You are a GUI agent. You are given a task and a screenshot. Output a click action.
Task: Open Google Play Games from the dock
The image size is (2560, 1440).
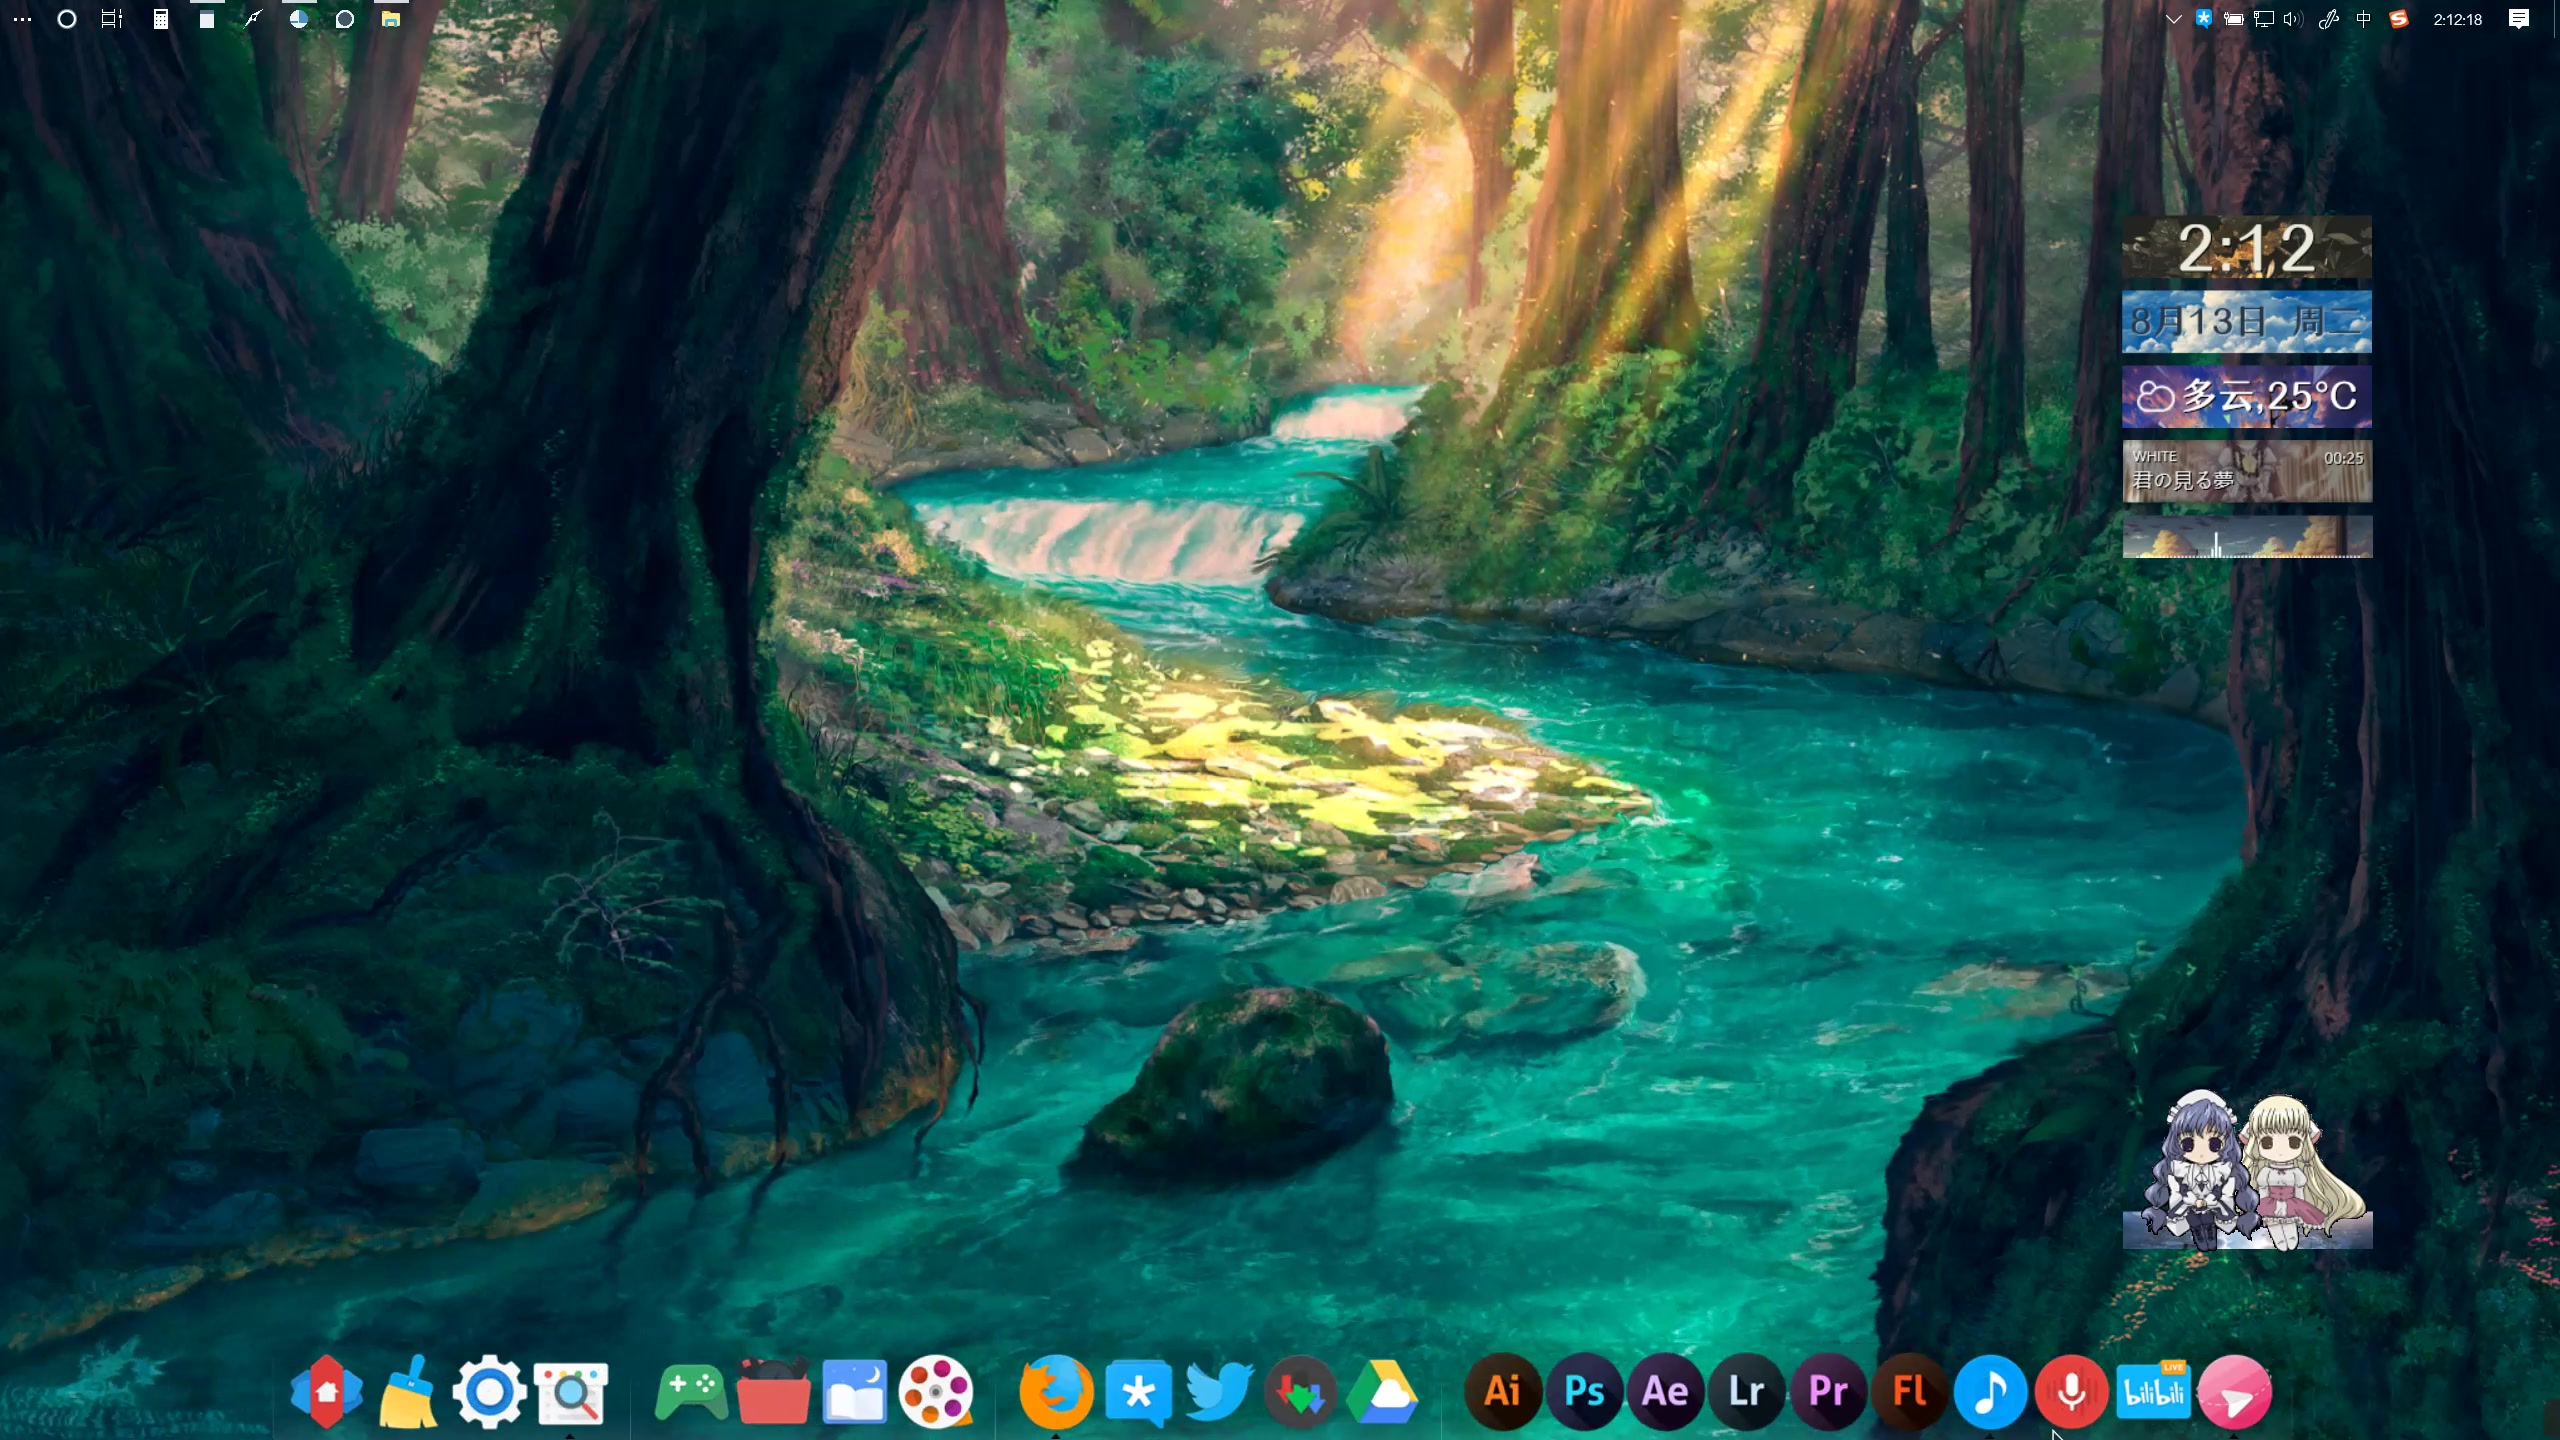coord(691,1390)
